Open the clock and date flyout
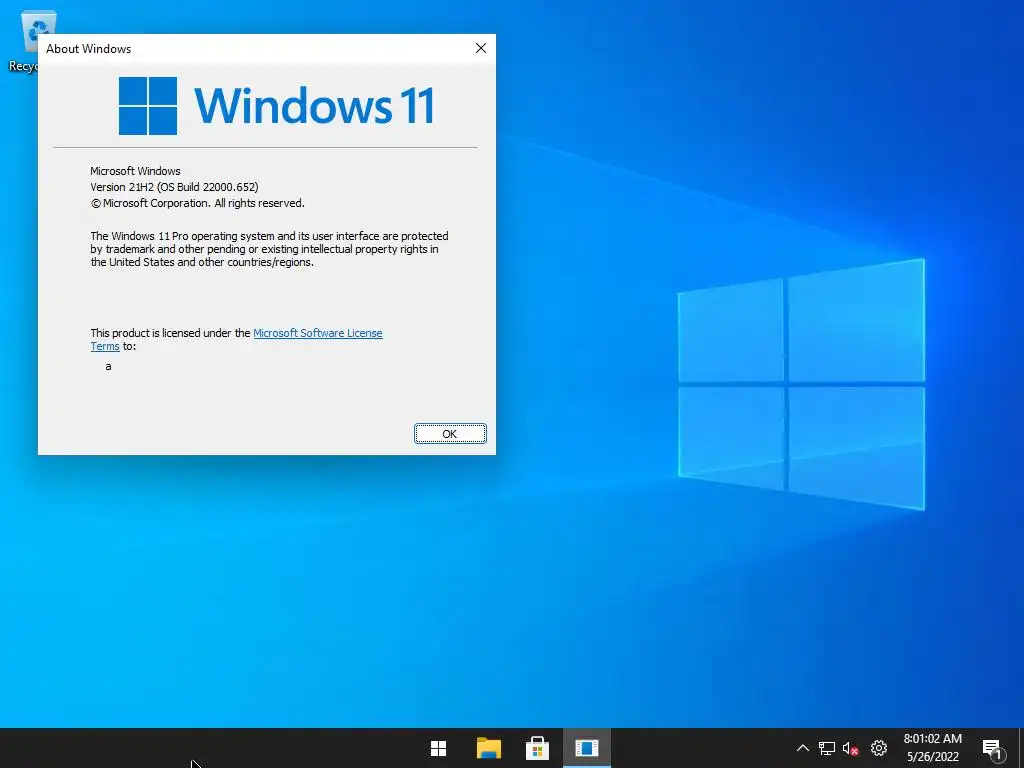The width and height of the screenshot is (1024, 768). [933, 748]
